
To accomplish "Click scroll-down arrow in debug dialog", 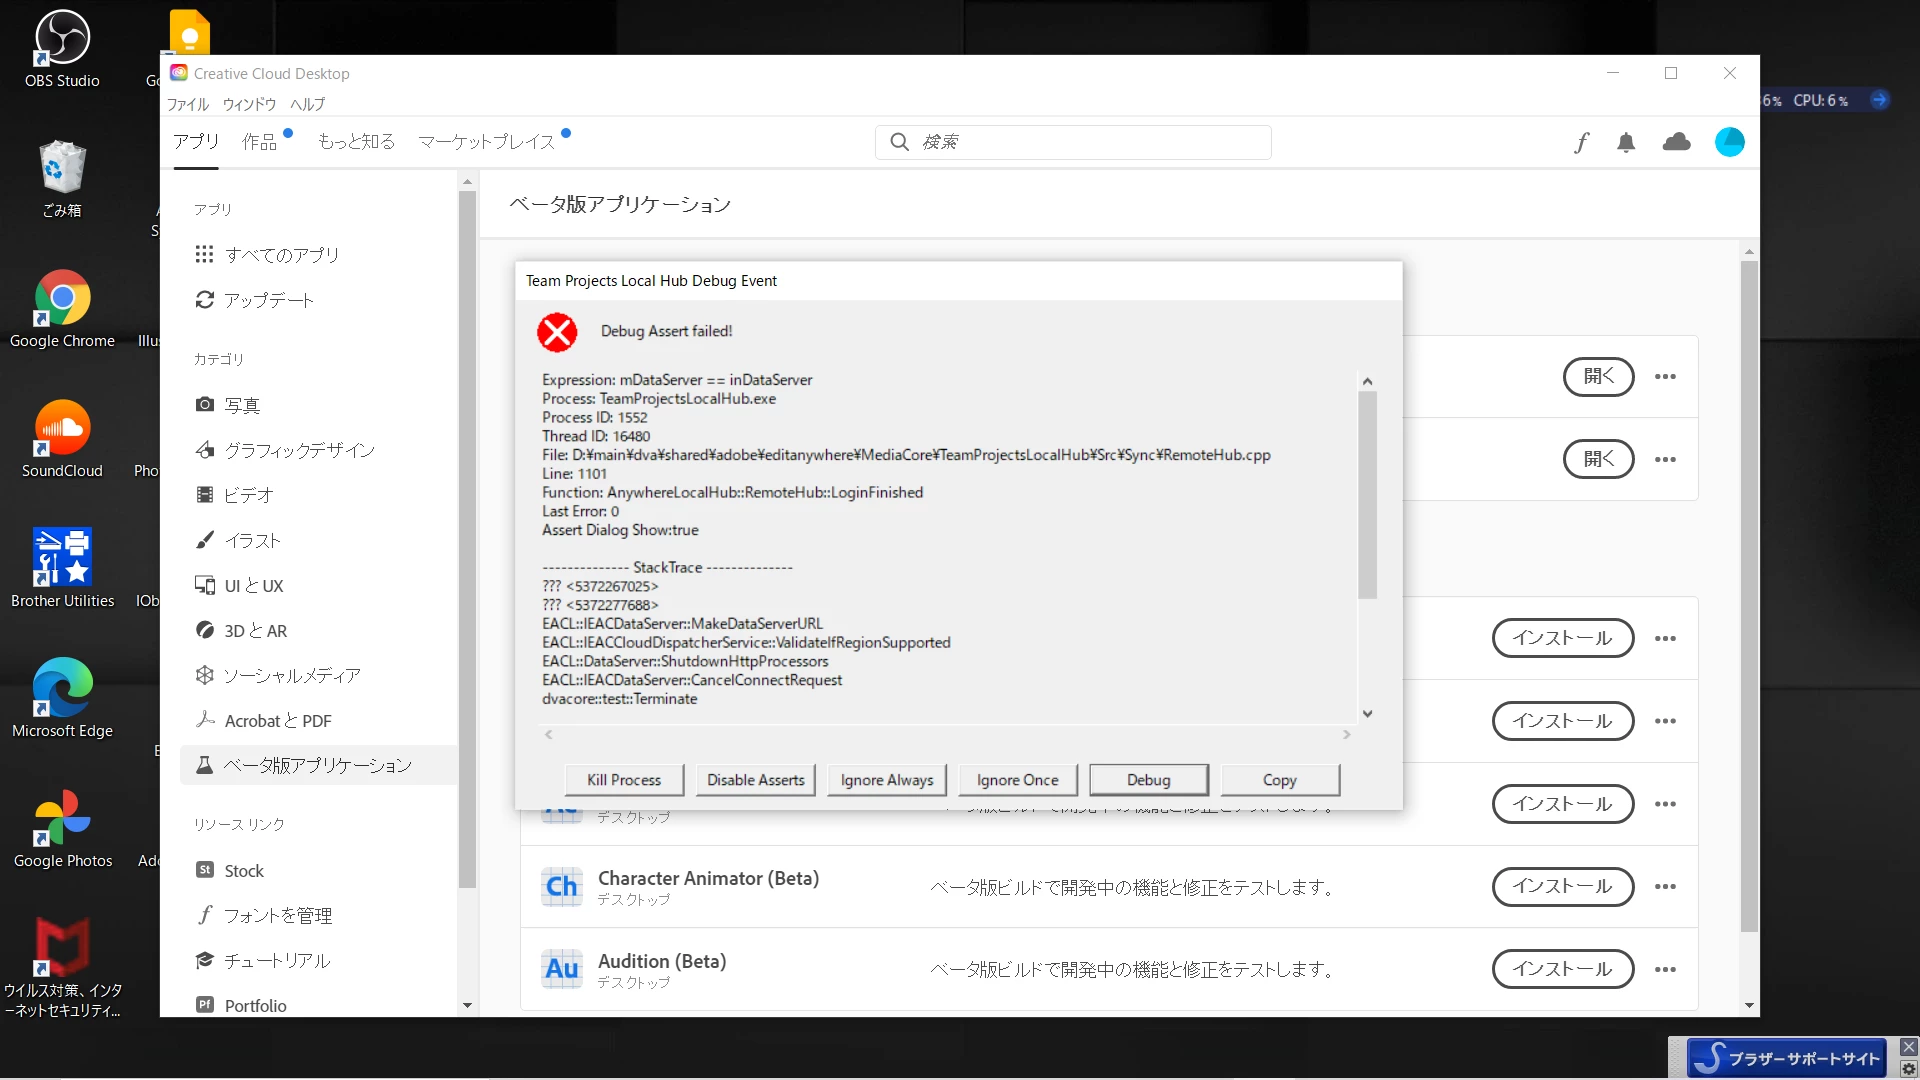I will click(1367, 714).
